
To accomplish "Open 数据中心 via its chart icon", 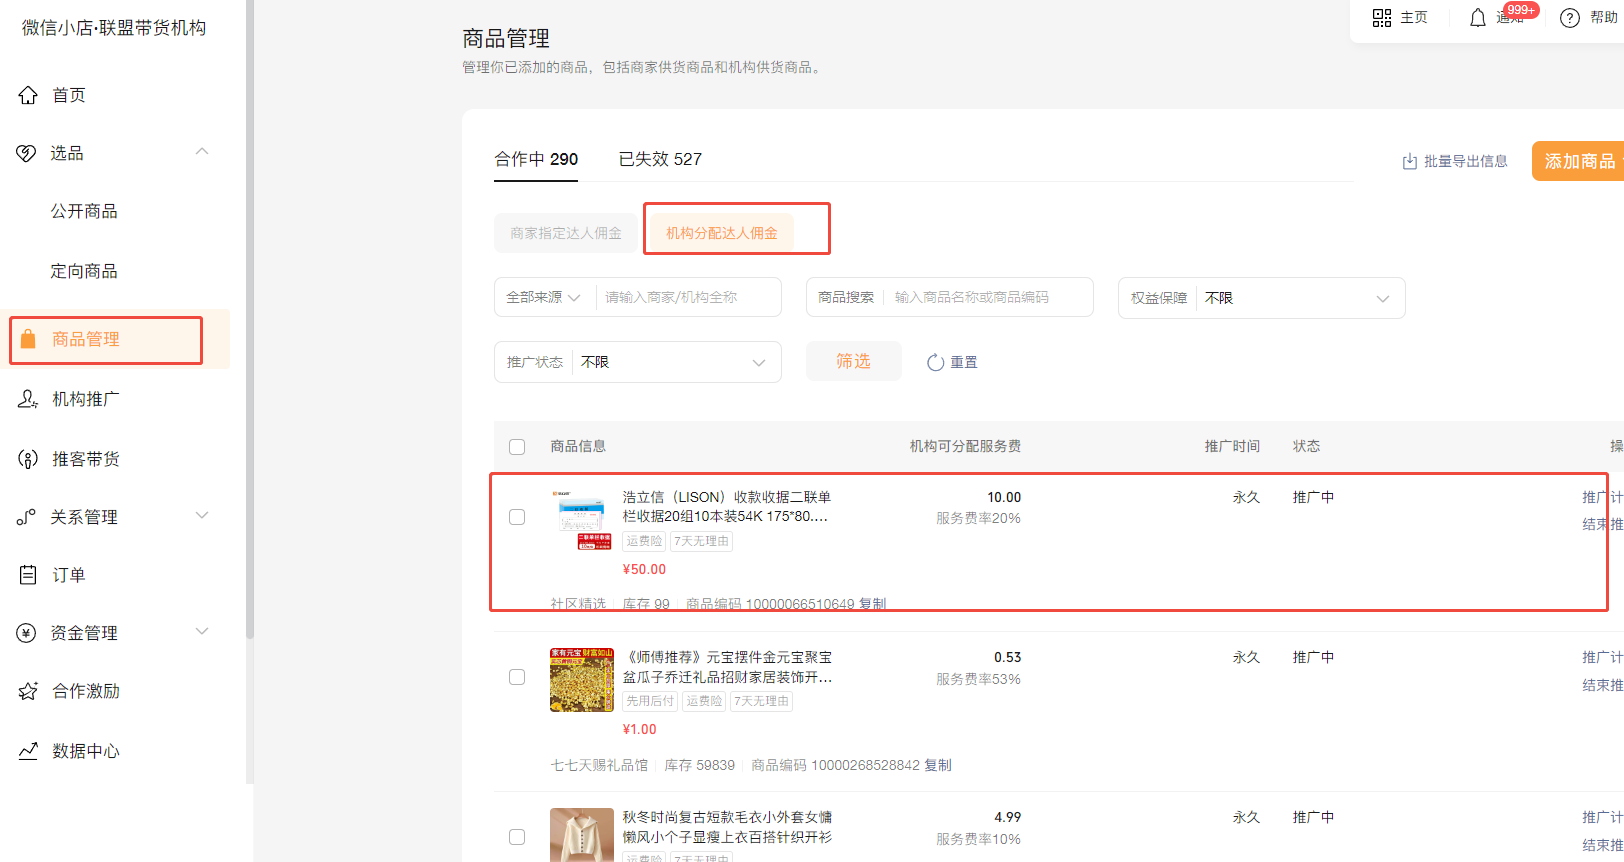I will click(28, 751).
